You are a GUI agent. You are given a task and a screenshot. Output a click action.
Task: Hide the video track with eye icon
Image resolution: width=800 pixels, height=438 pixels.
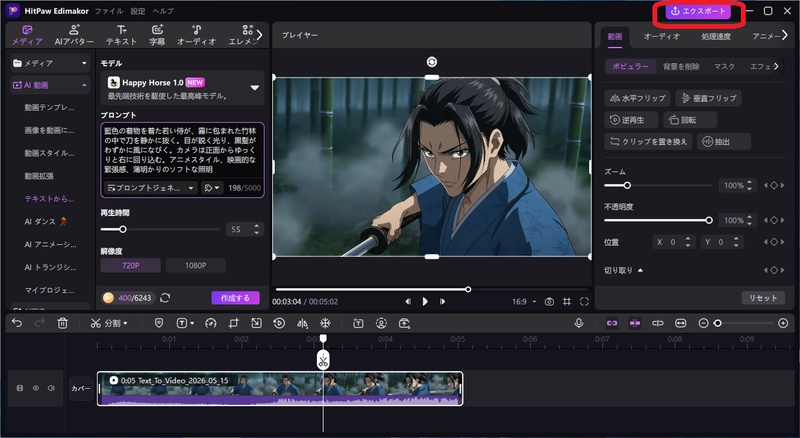pyautogui.click(x=36, y=388)
